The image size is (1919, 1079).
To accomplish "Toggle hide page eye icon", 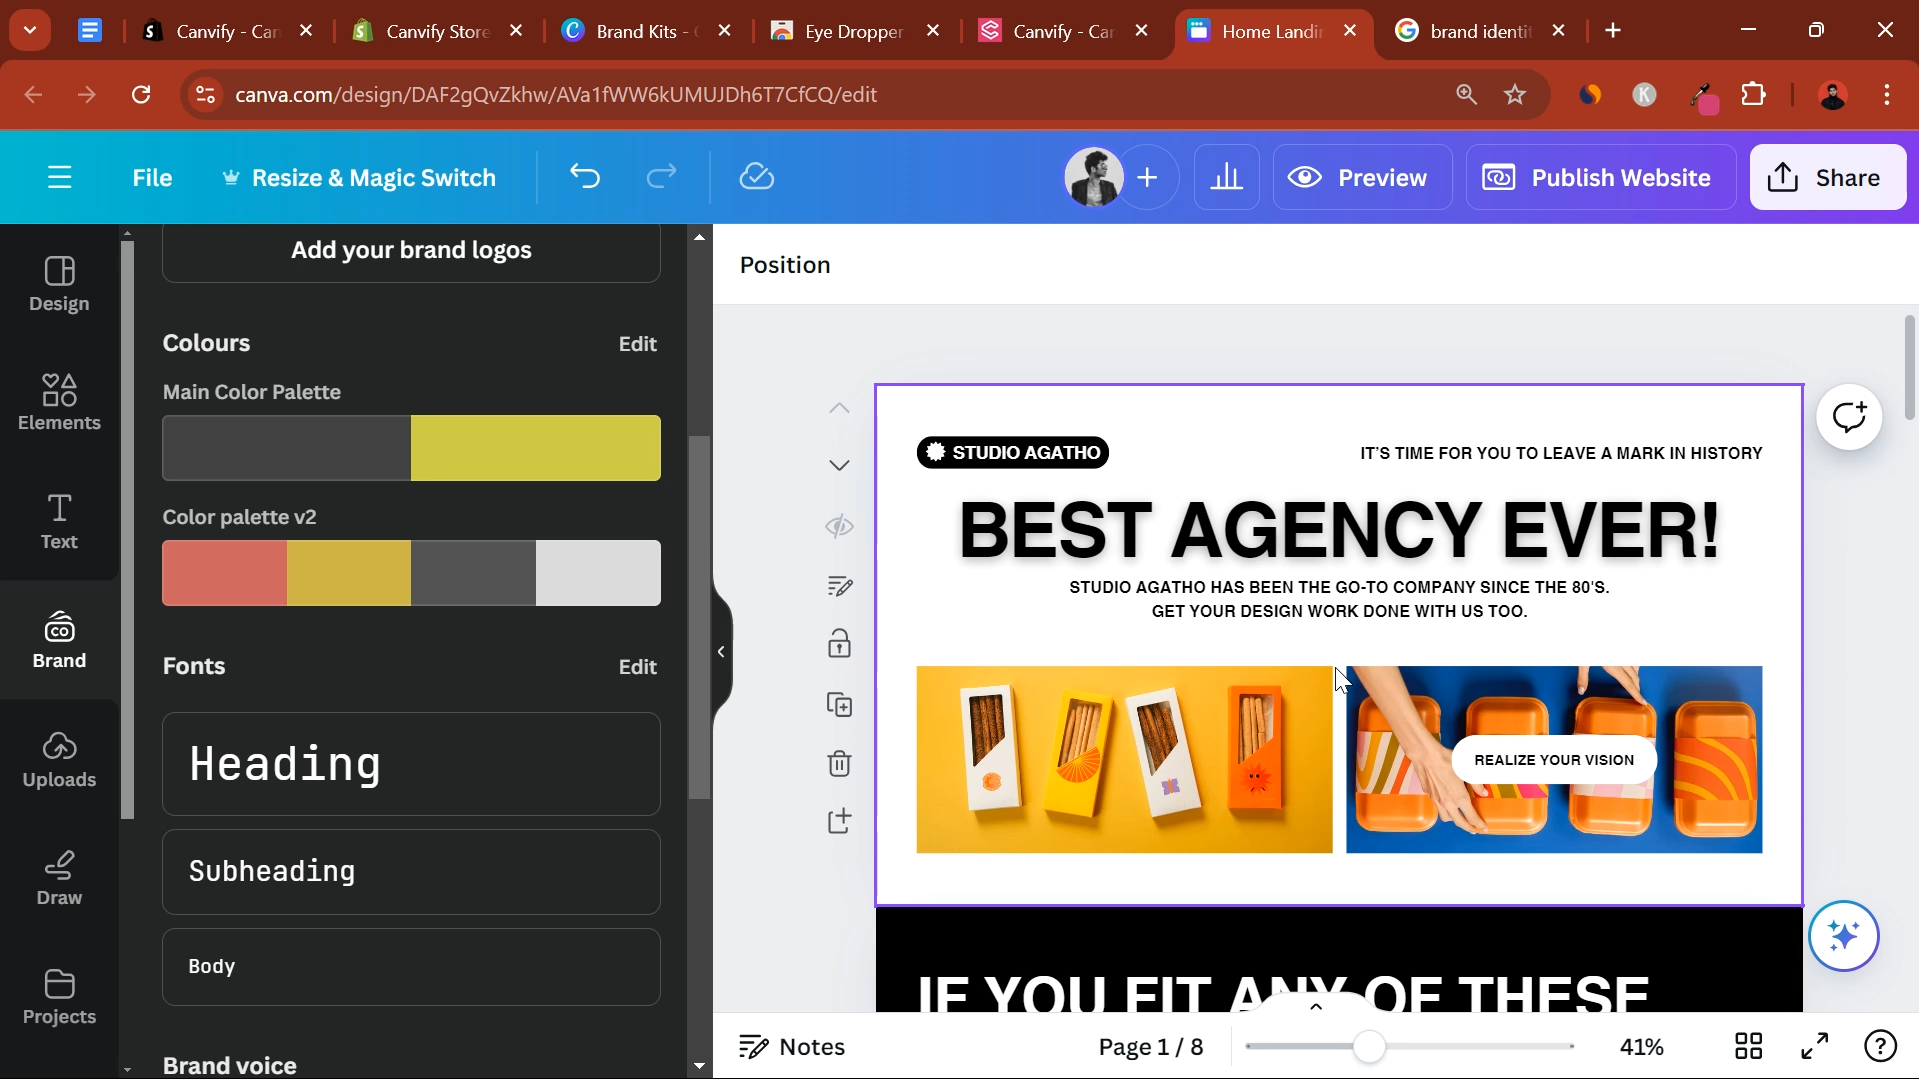I will [839, 527].
